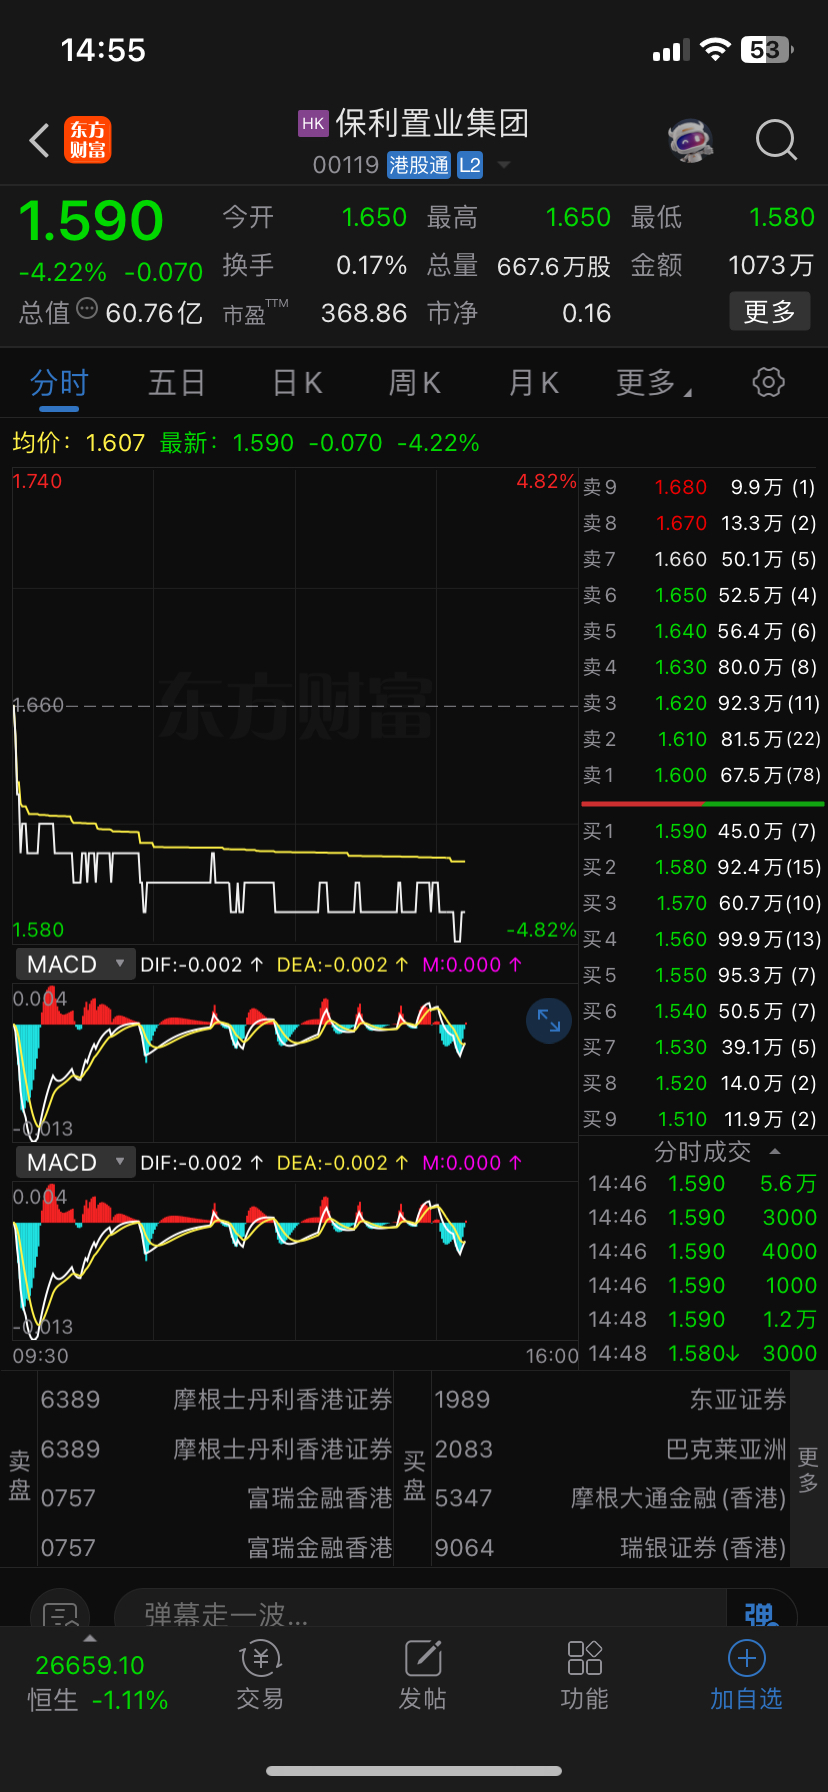Tap the 市盈 368.86 value
This screenshot has height=1792, width=828.
pos(364,313)
